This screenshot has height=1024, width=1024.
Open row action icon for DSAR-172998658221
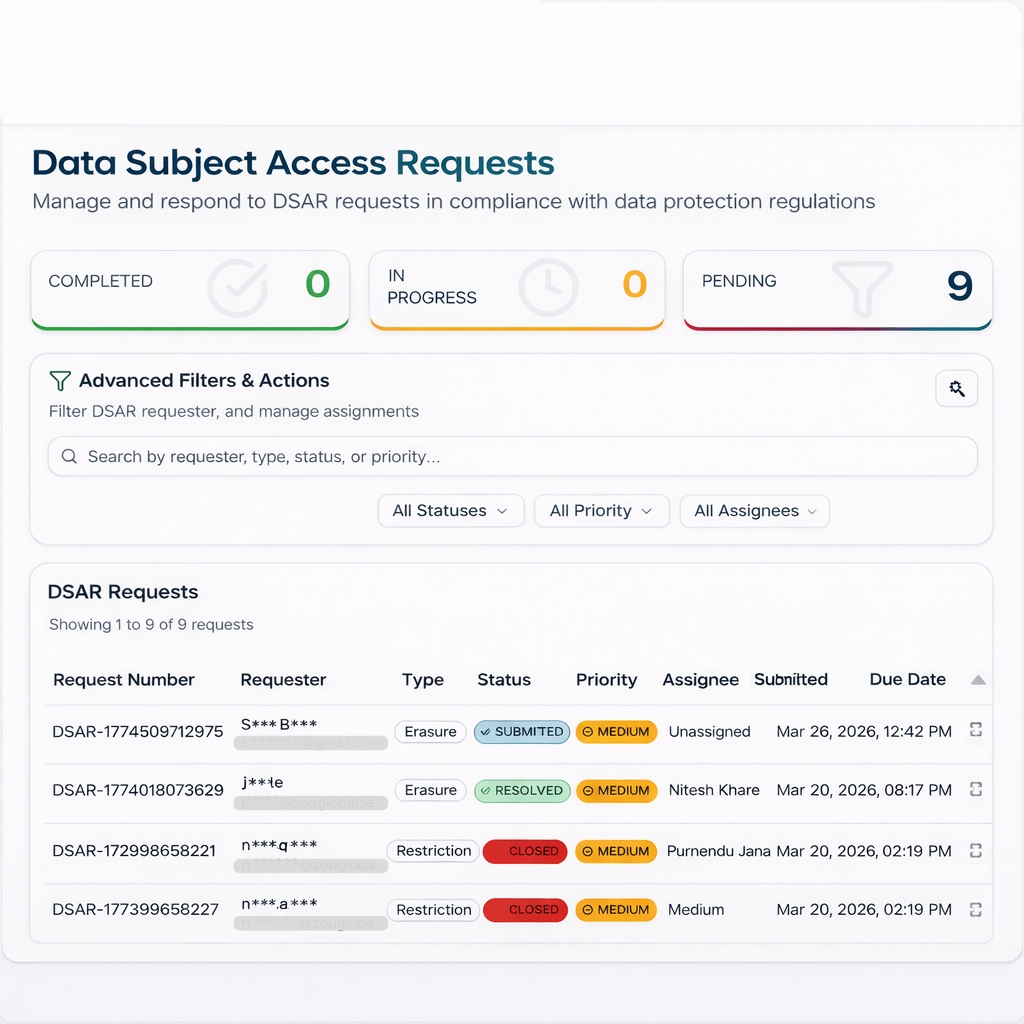pos(976,851)
